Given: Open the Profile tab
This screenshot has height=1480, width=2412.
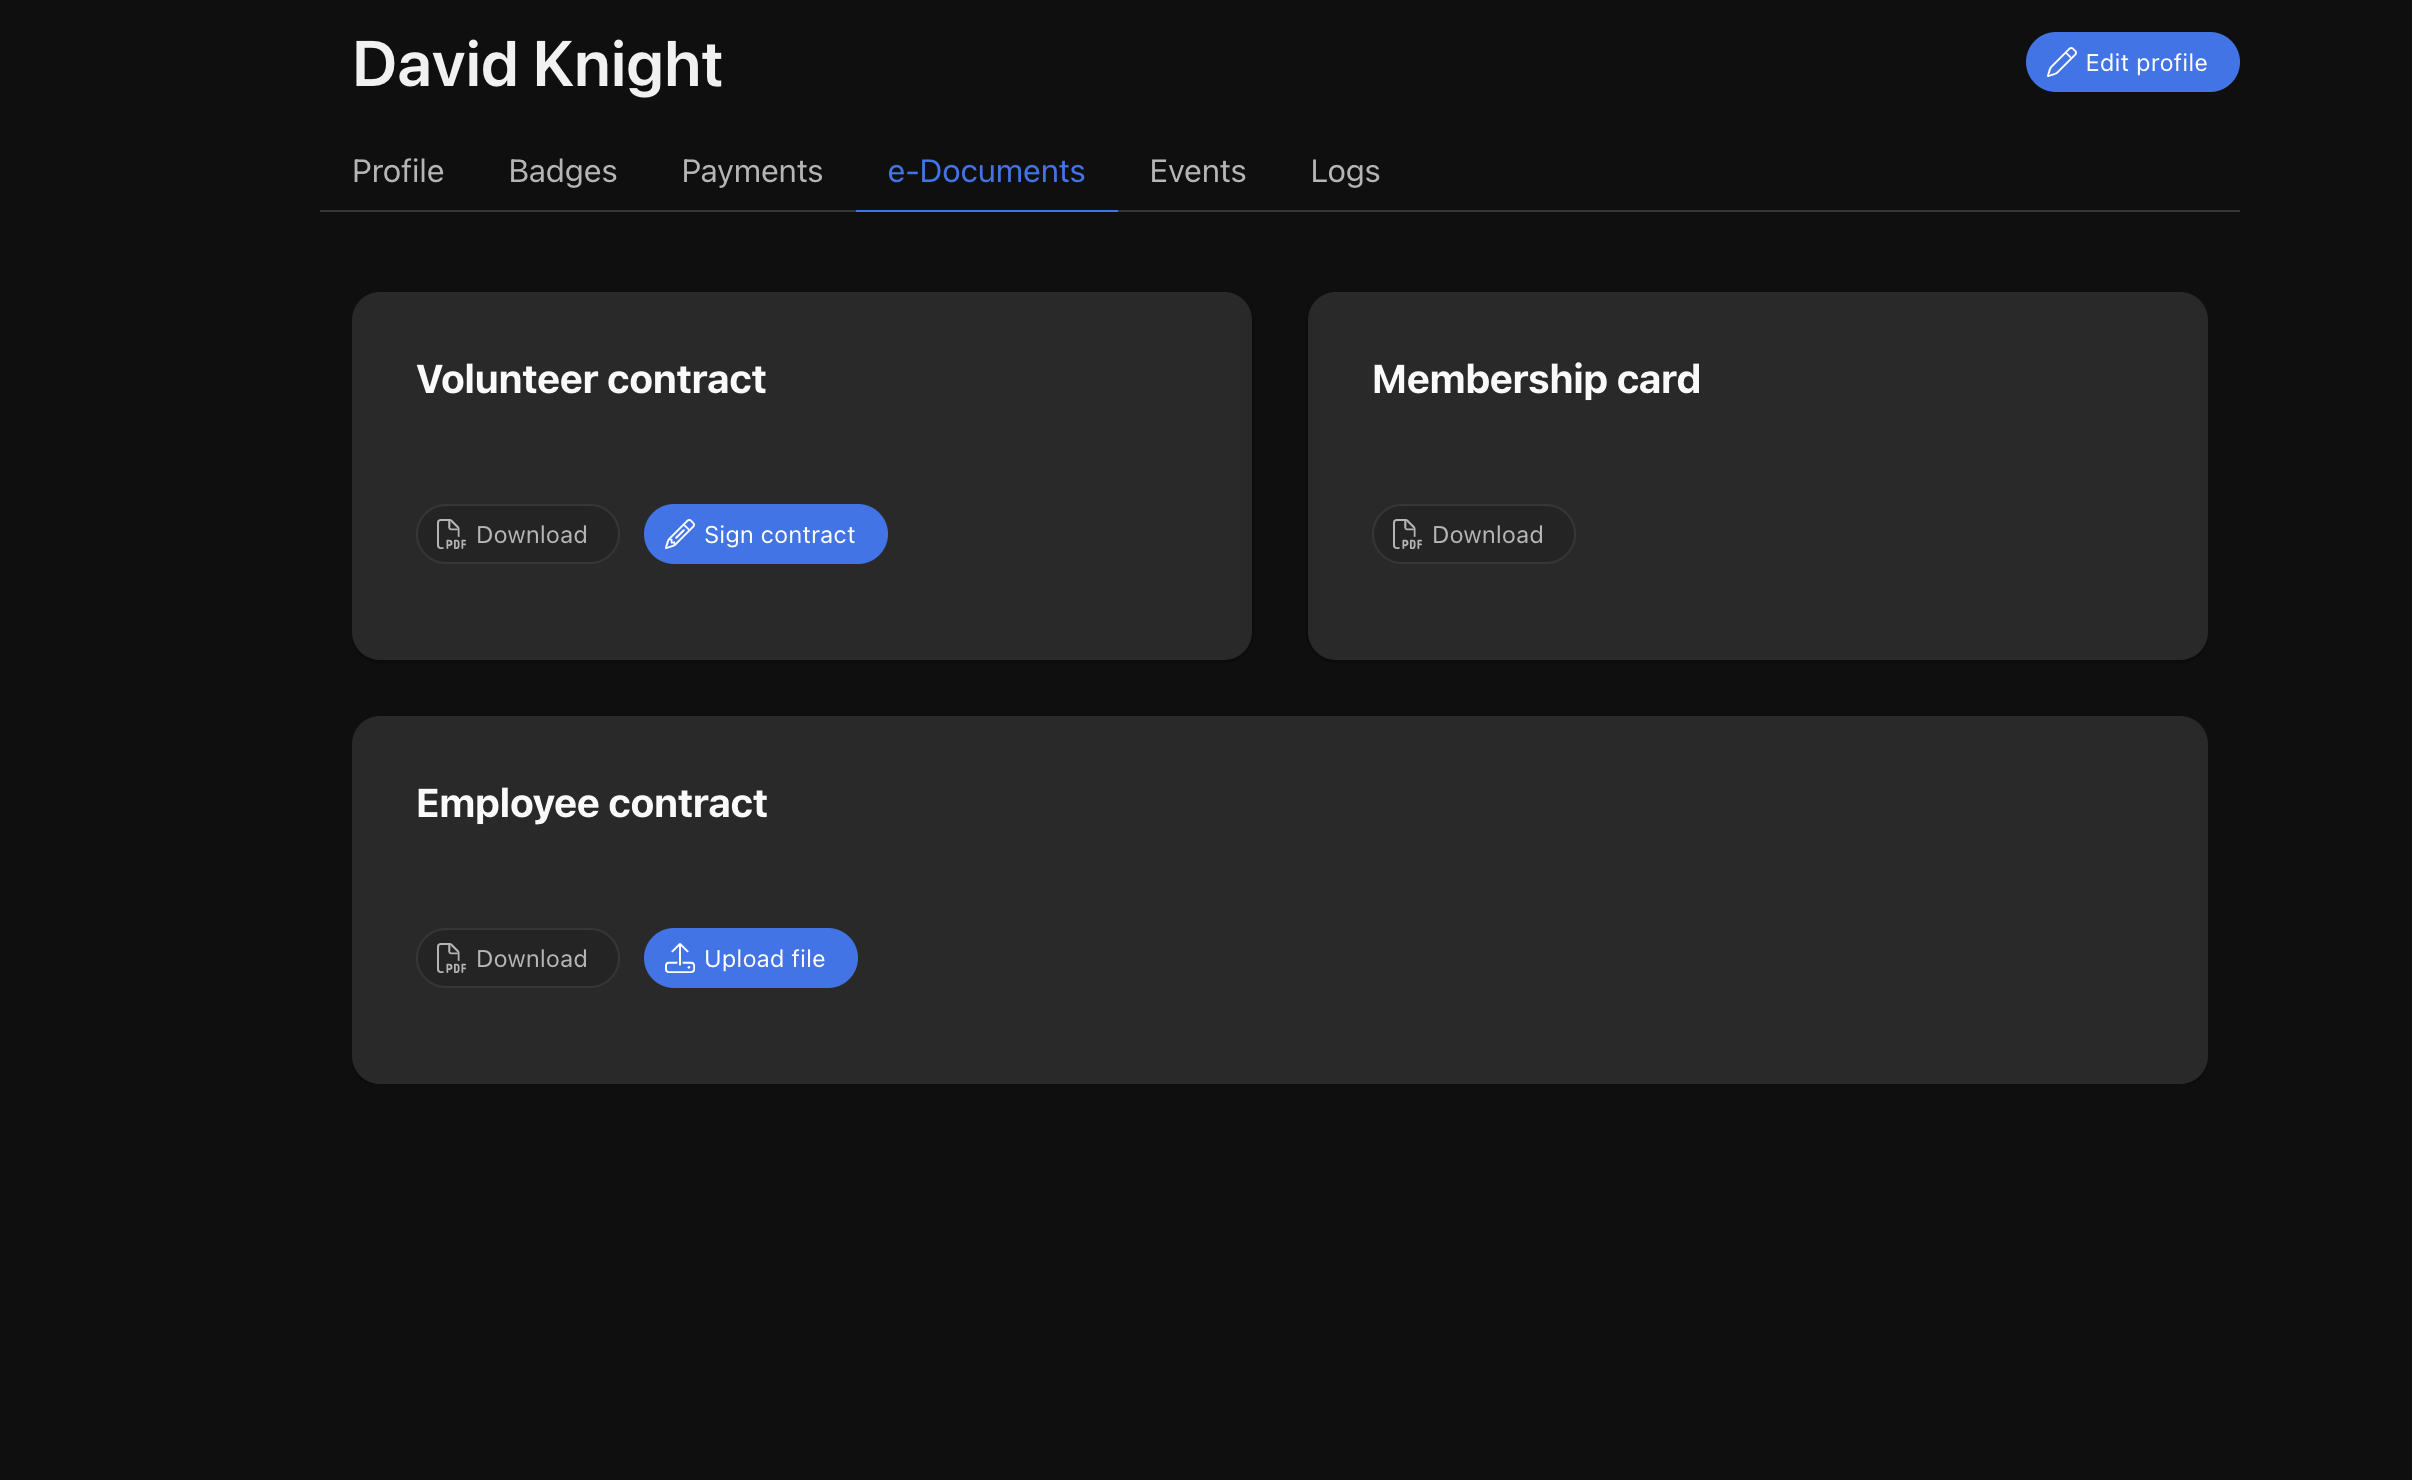Looking at the screenshot, I should 398,171.
